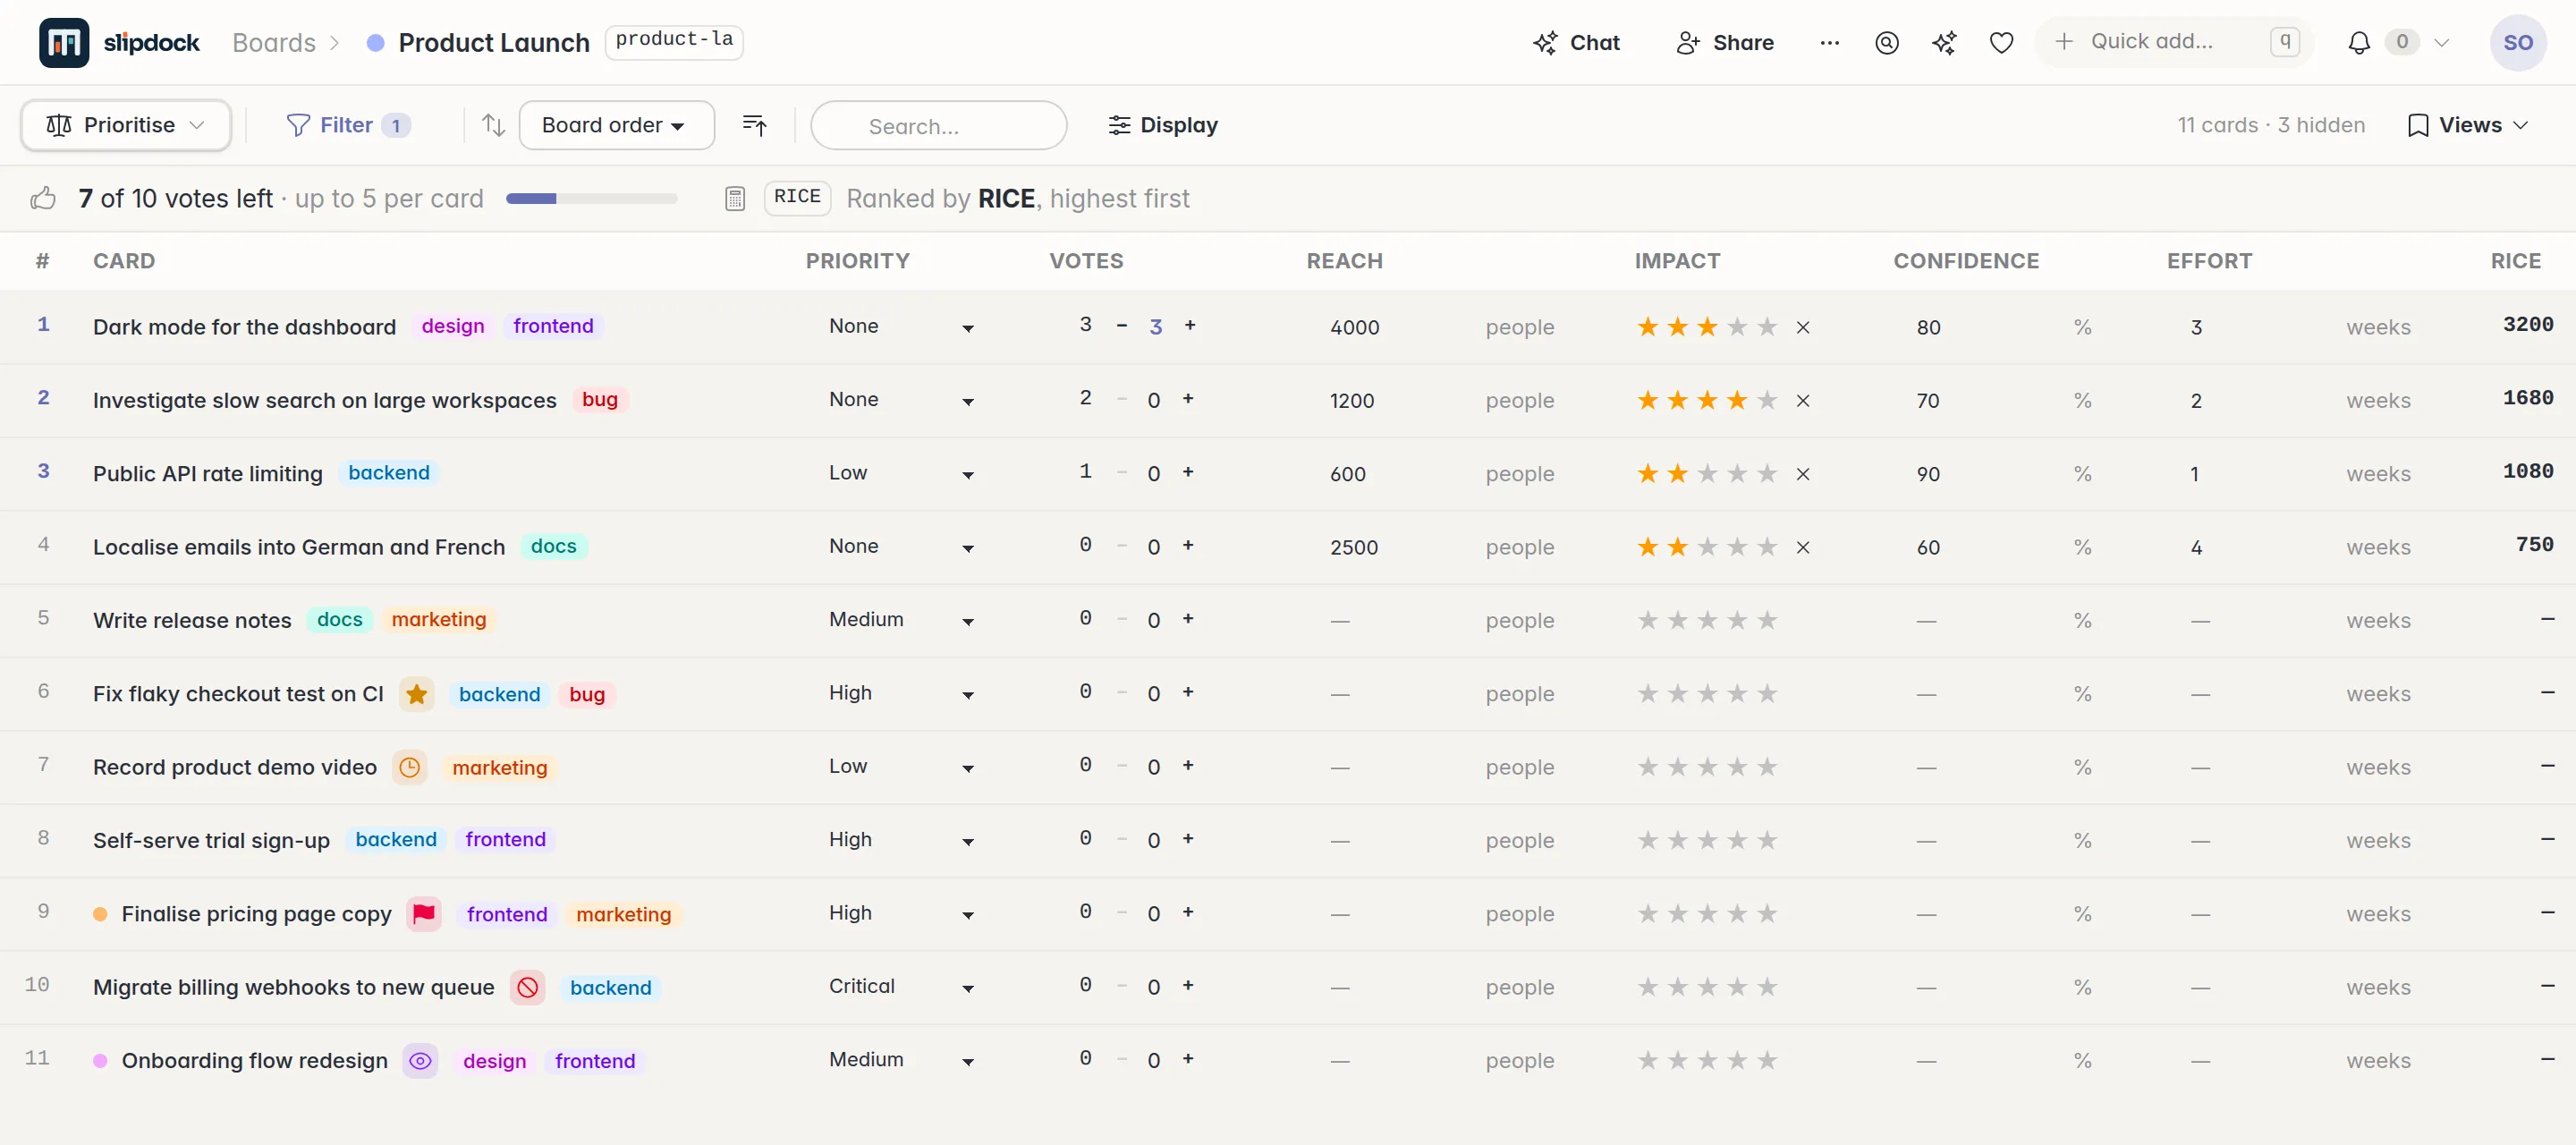Favorite the board with the heart icon
Screen dimensions: 2576x1145
(2001, 43)
